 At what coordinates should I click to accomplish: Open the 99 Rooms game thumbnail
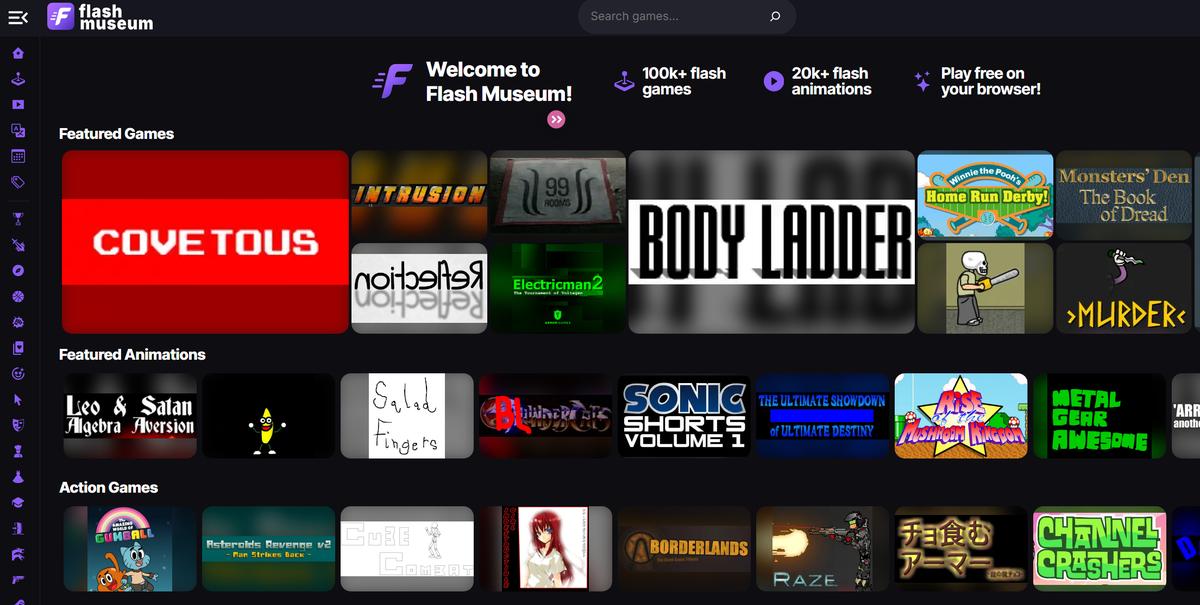[x=558, y=195]
